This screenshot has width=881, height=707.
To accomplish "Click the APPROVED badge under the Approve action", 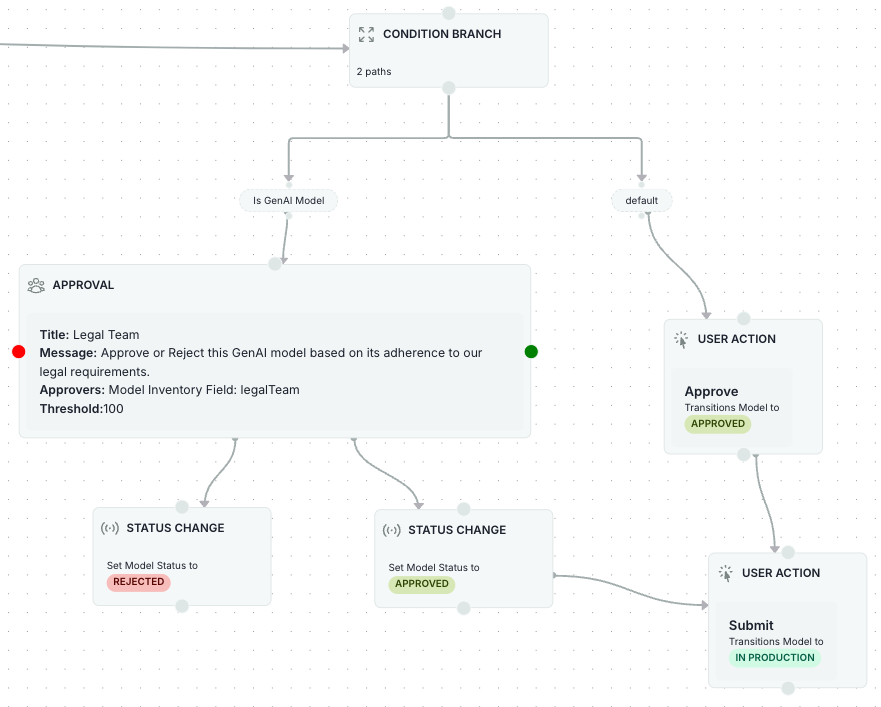I will [x=718, y=424].
